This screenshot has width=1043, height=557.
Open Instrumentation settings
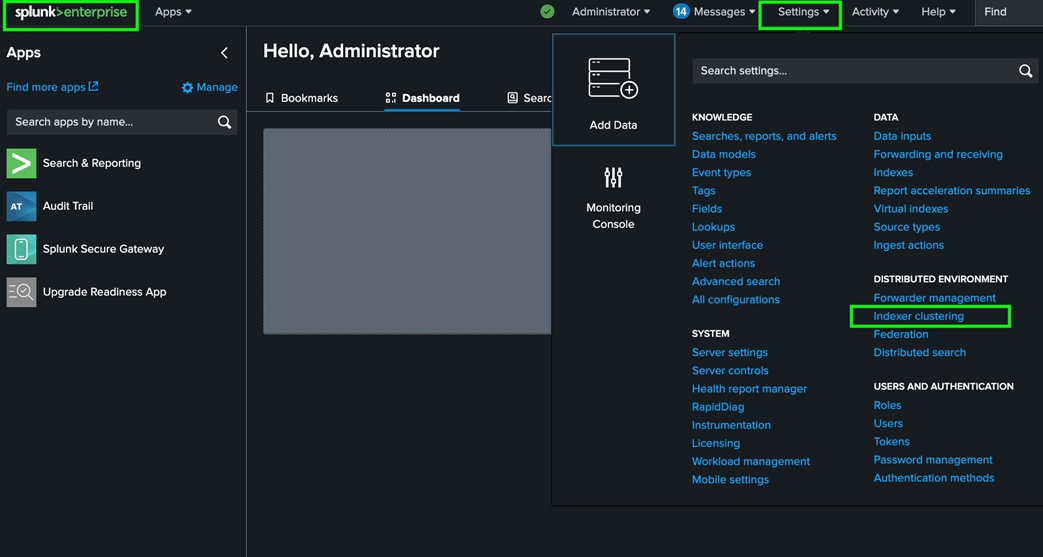(x=731, y=425)
